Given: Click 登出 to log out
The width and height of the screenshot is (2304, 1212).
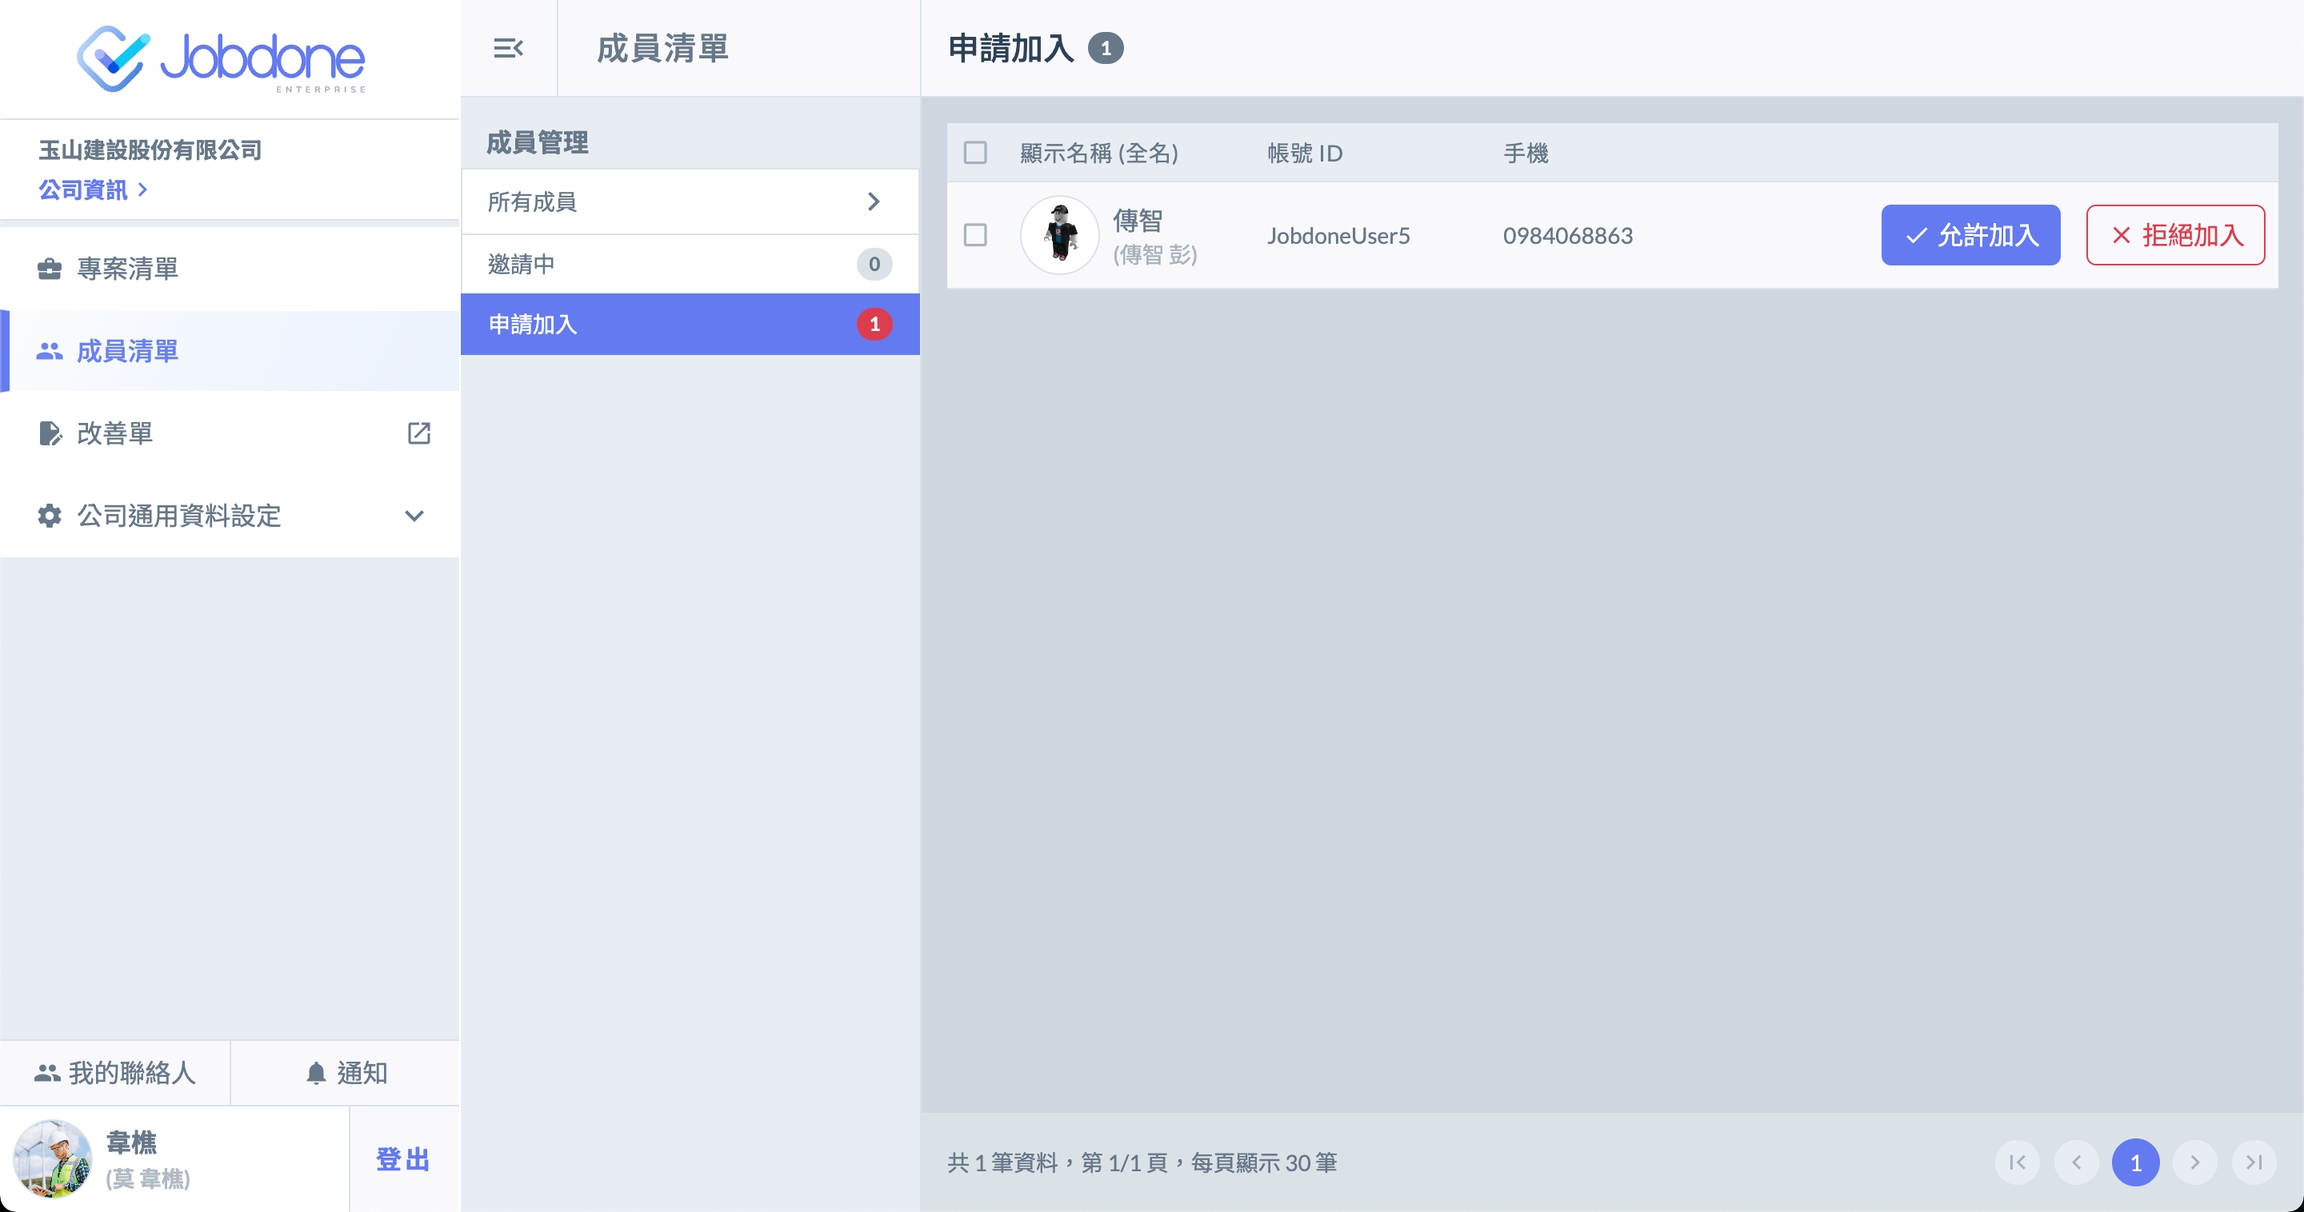Looking at the screenshot, I should pyautogui.click(x=403, y=1159).
